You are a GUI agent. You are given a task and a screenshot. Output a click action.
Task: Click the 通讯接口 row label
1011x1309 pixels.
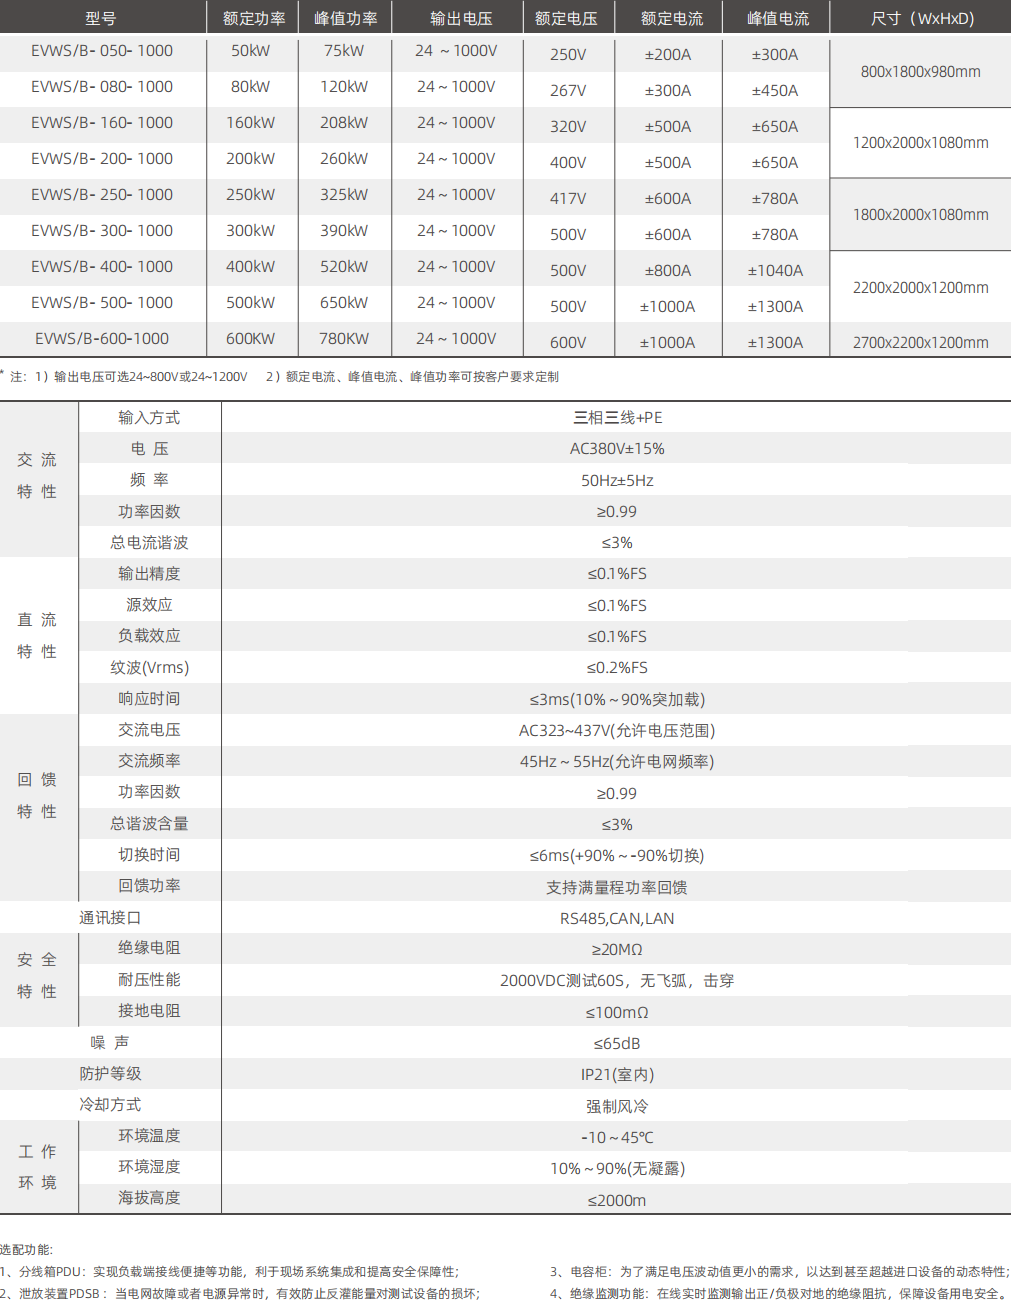[110, 918]
